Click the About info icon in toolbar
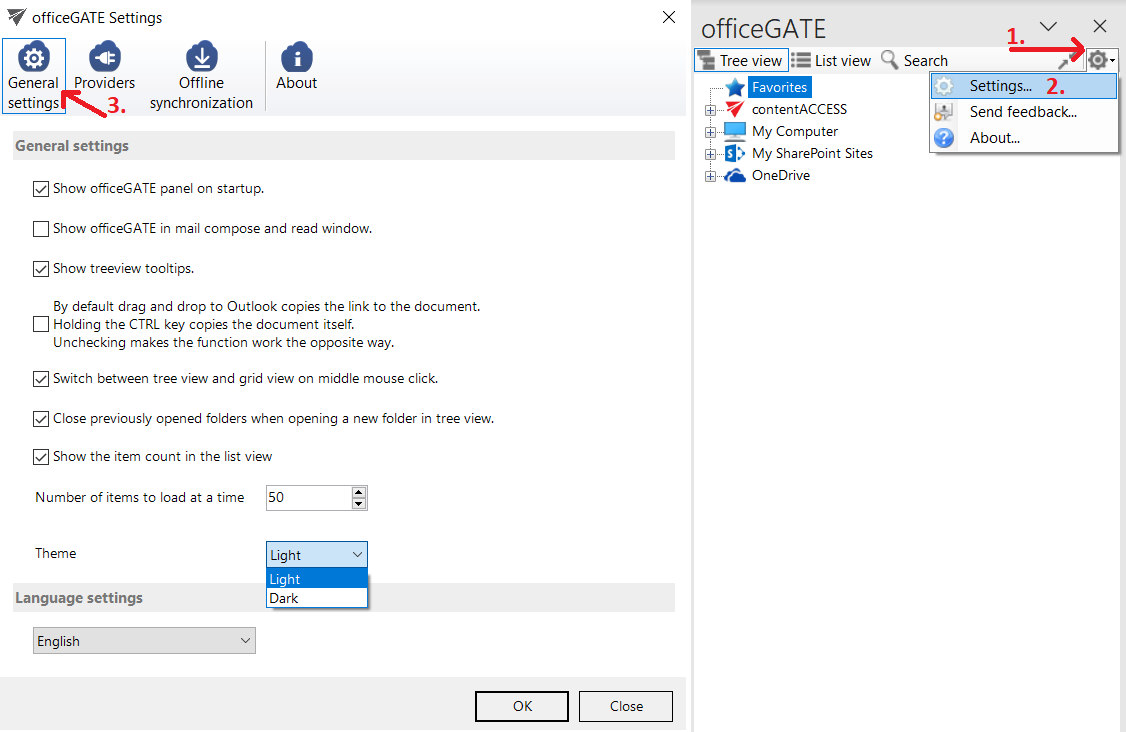Image resolution: width=1126 pixels, height=732 pixels. [x=296, y=57]
